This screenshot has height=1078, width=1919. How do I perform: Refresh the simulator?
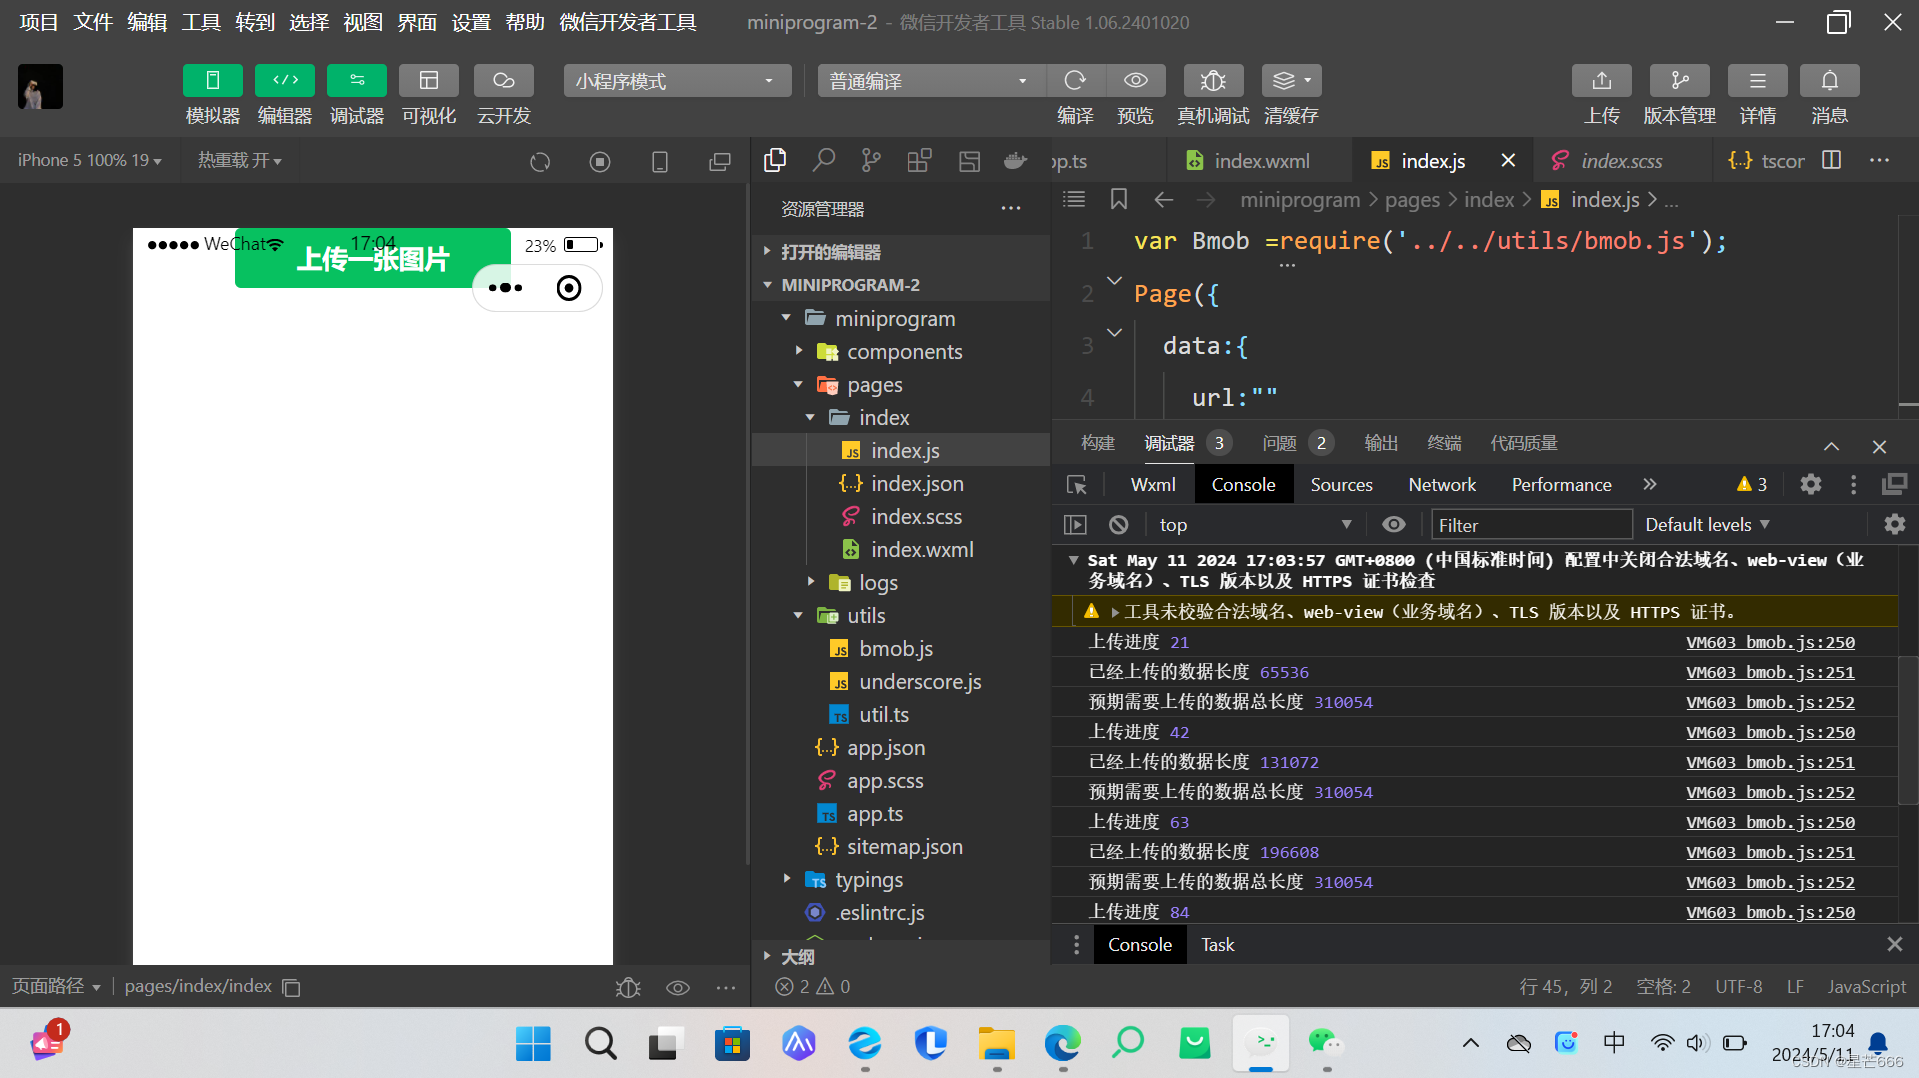click(540, 161)
